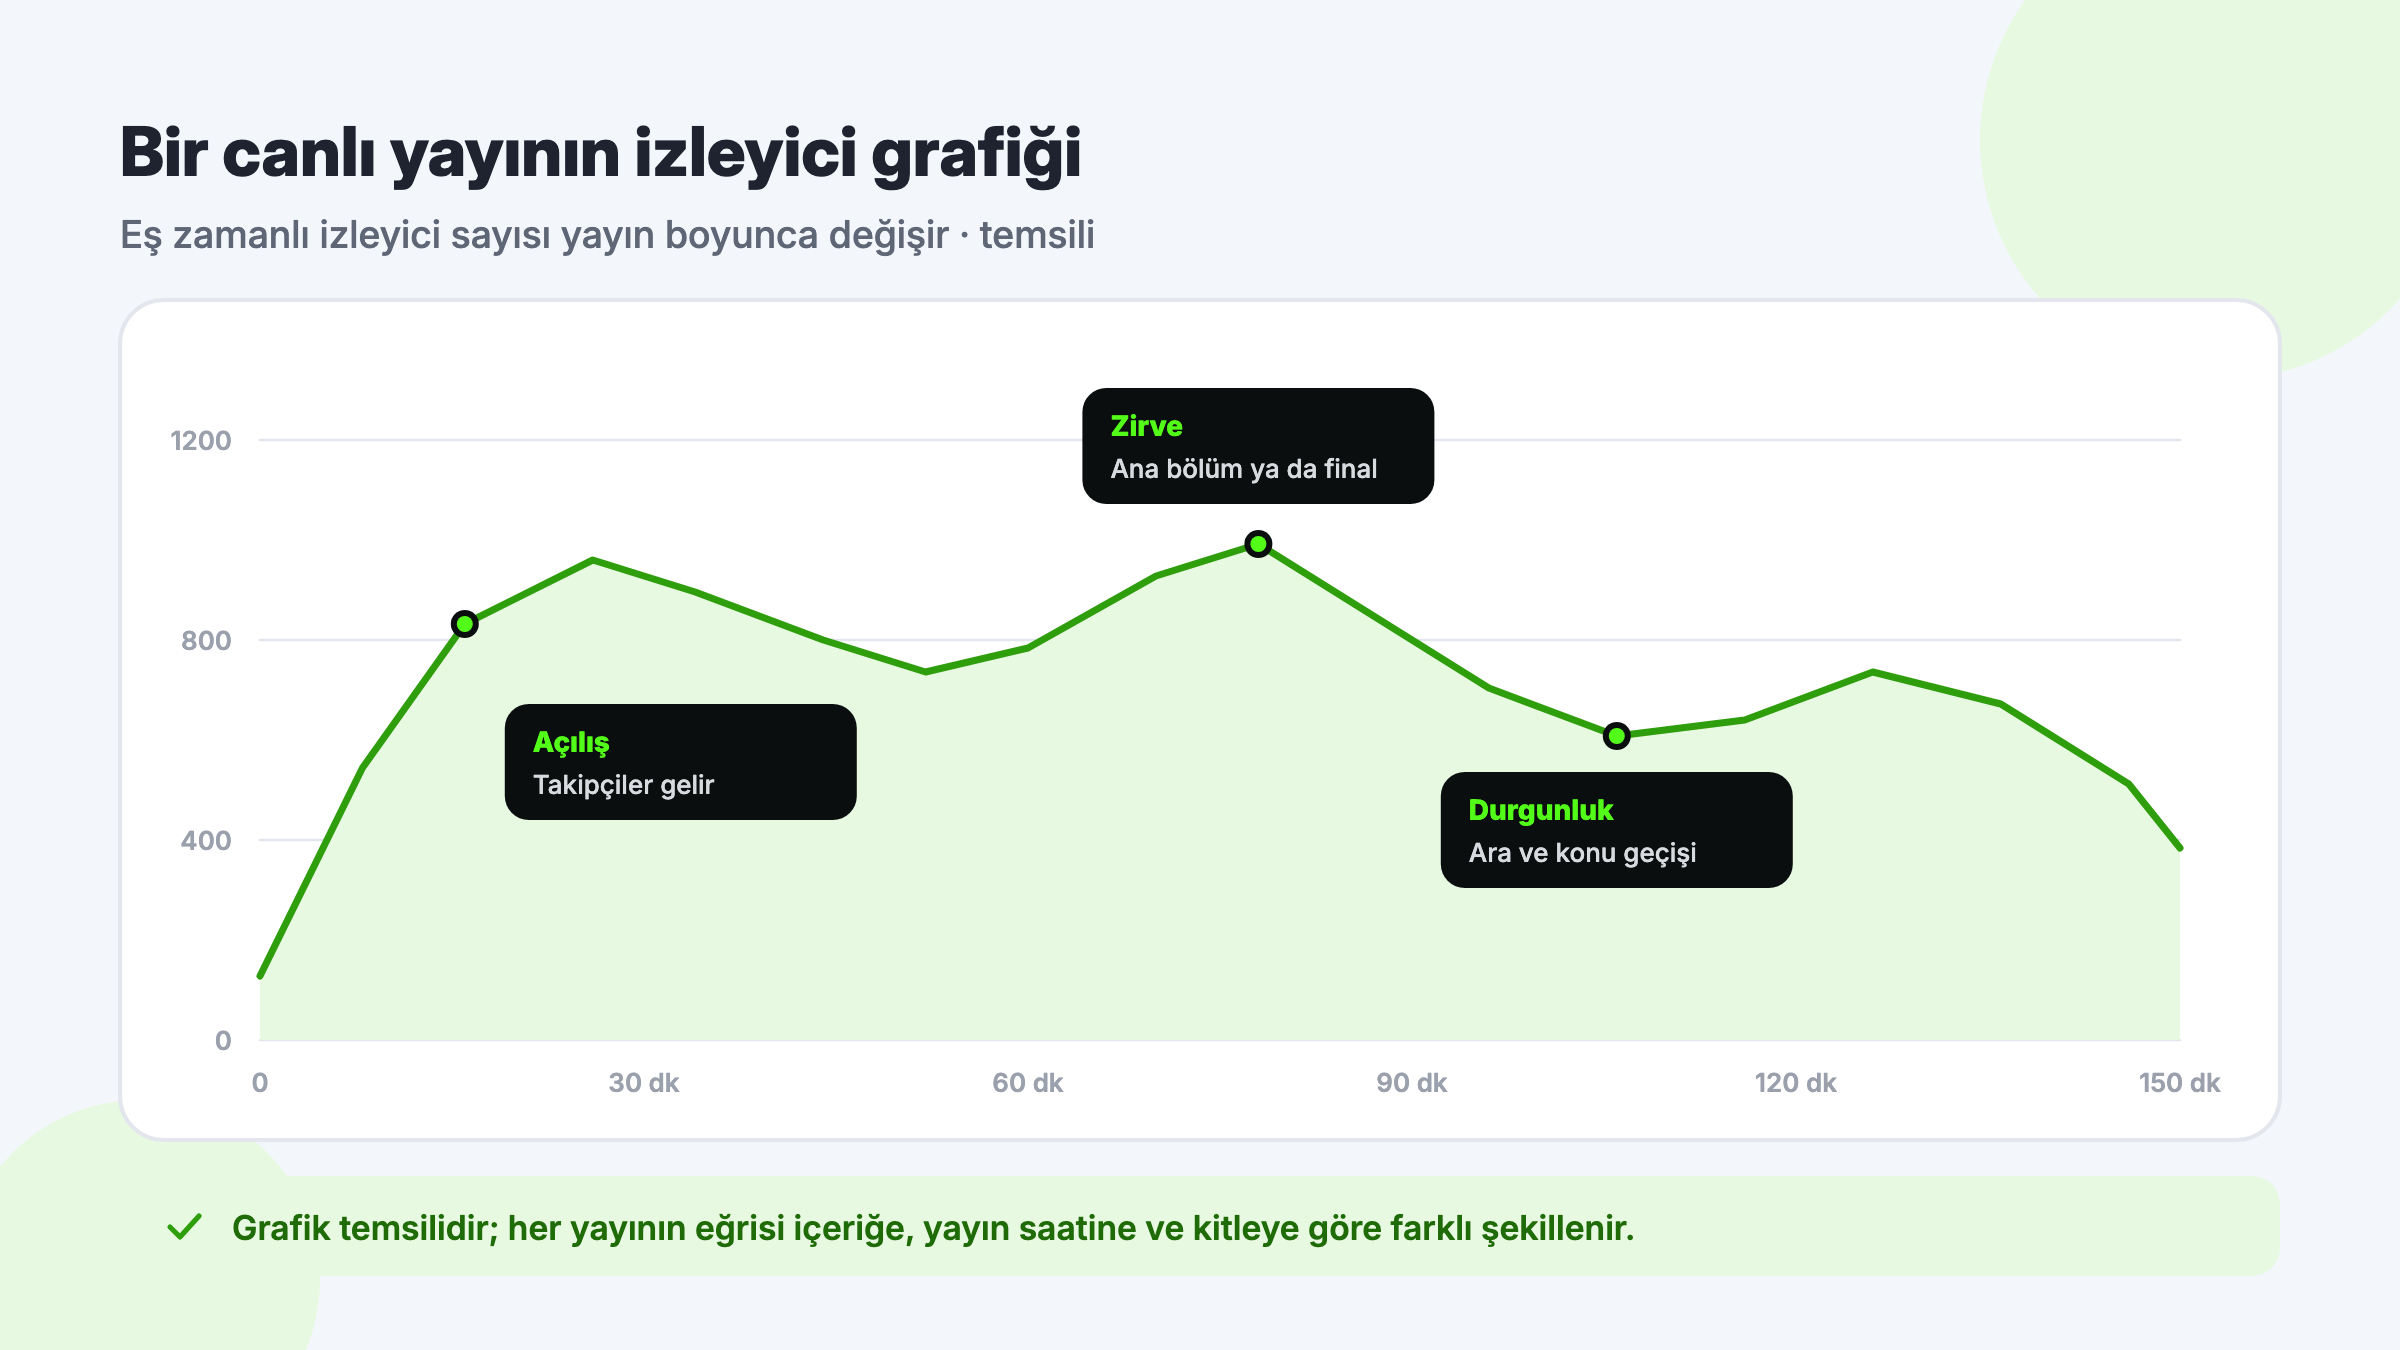This screenshot has height=1350, width=2400.
Task: Select the Zirve tooltip box
Action: [x=1258, y=446]
